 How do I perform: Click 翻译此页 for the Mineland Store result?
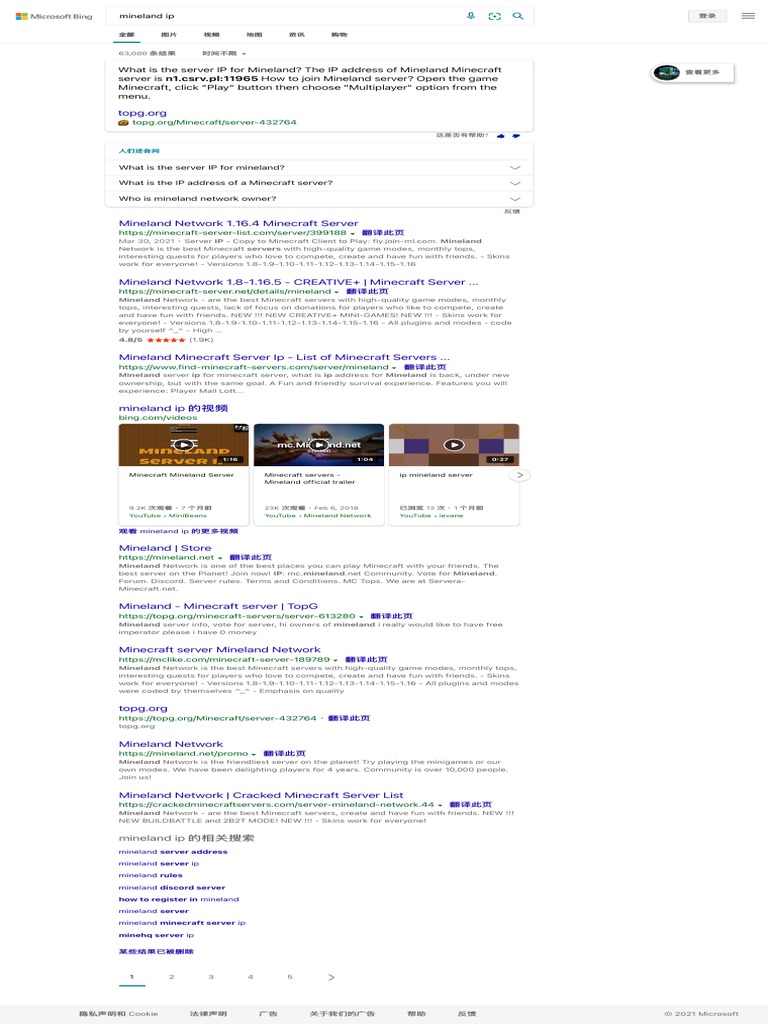(251, 558)
